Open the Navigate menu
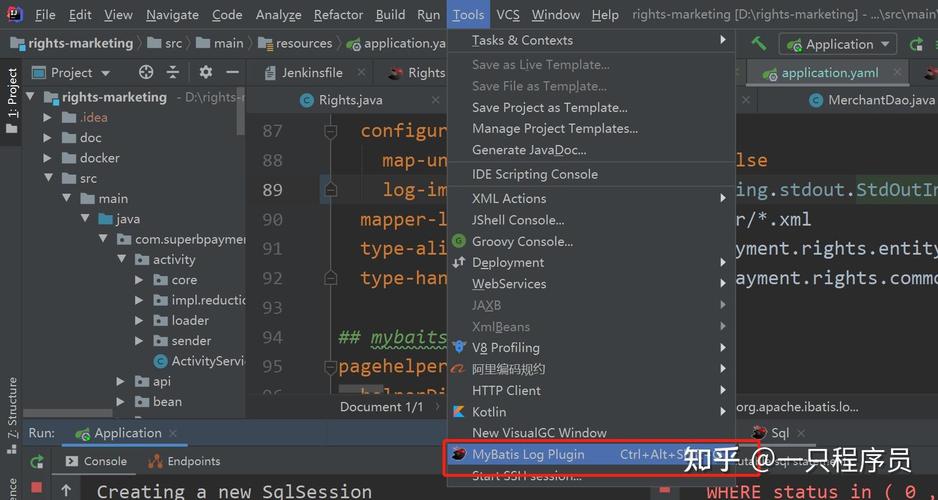Screen dimensions: 938x500 click(x=173, y=15)
